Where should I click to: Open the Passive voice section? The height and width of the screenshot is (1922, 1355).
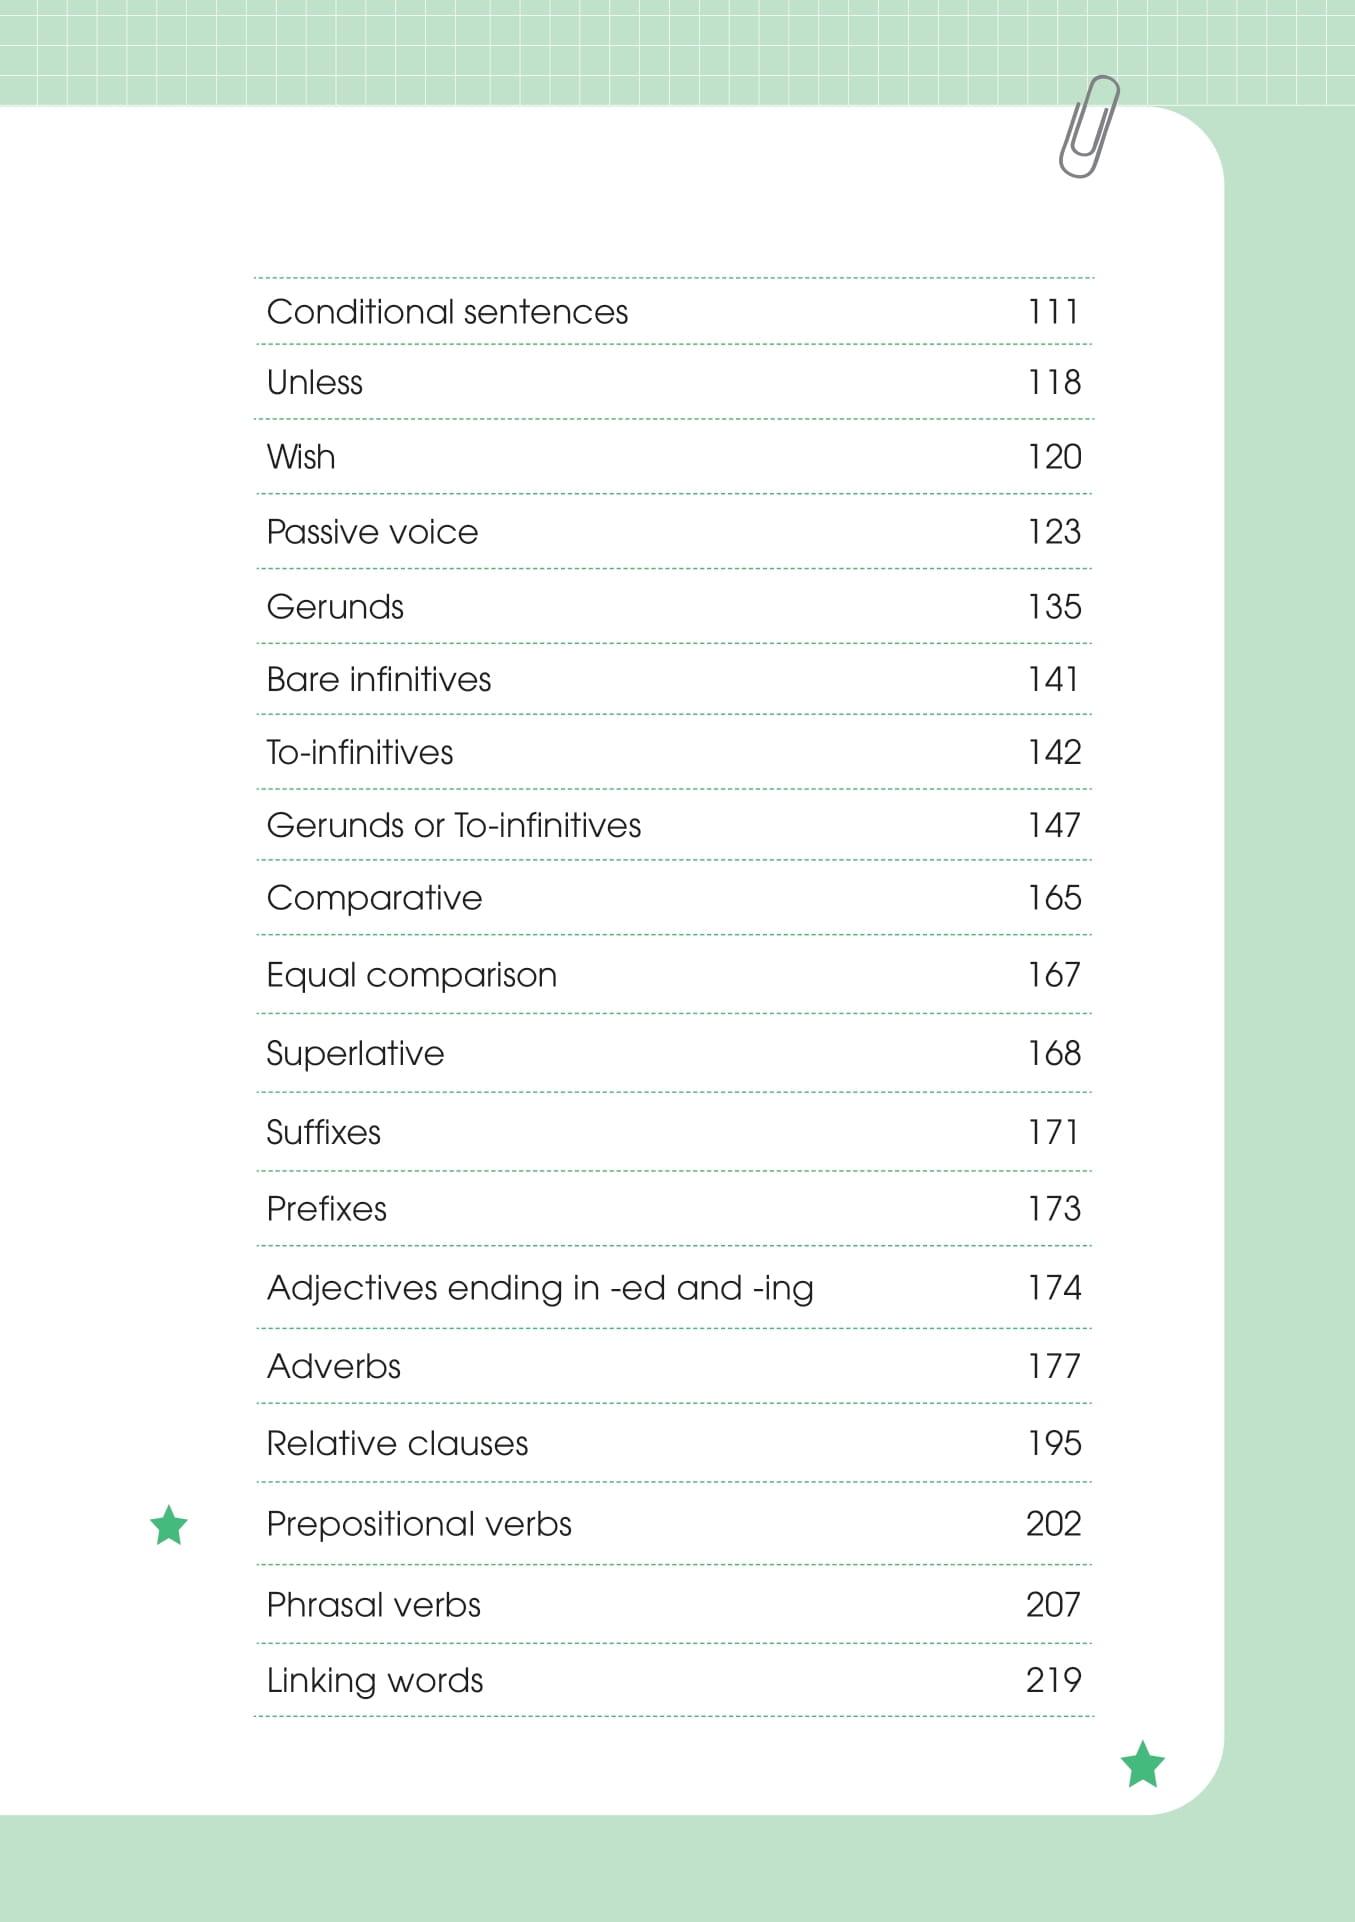point(372,532)
